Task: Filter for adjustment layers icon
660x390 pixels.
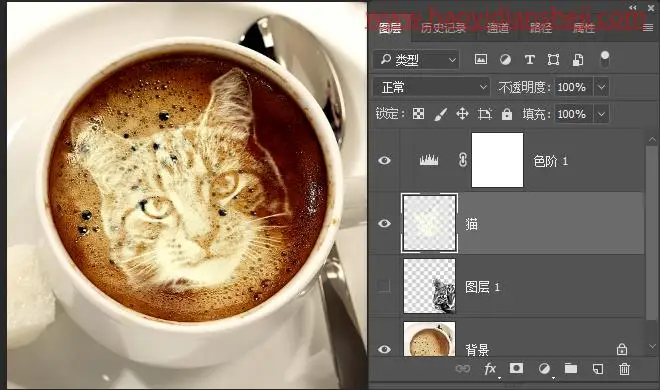Action: tap(505, 60)
